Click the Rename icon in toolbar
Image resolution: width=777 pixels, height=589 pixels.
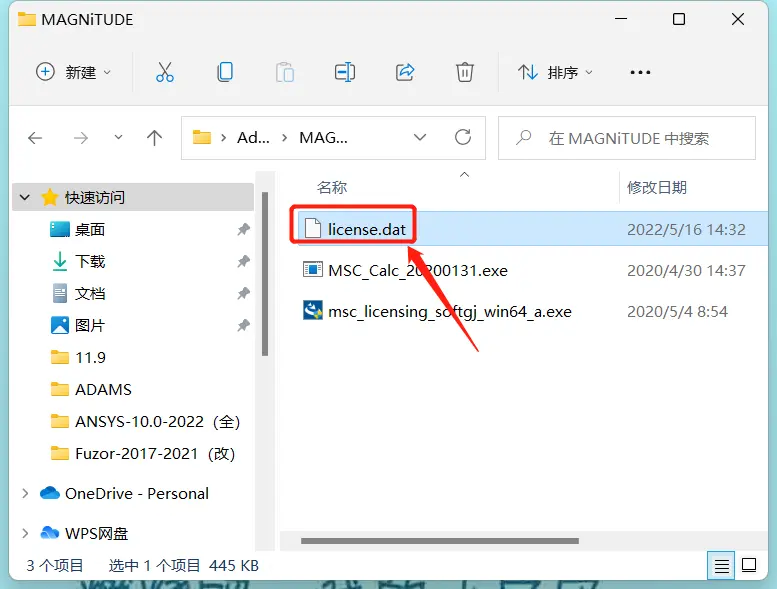click(x=345, y=72)
